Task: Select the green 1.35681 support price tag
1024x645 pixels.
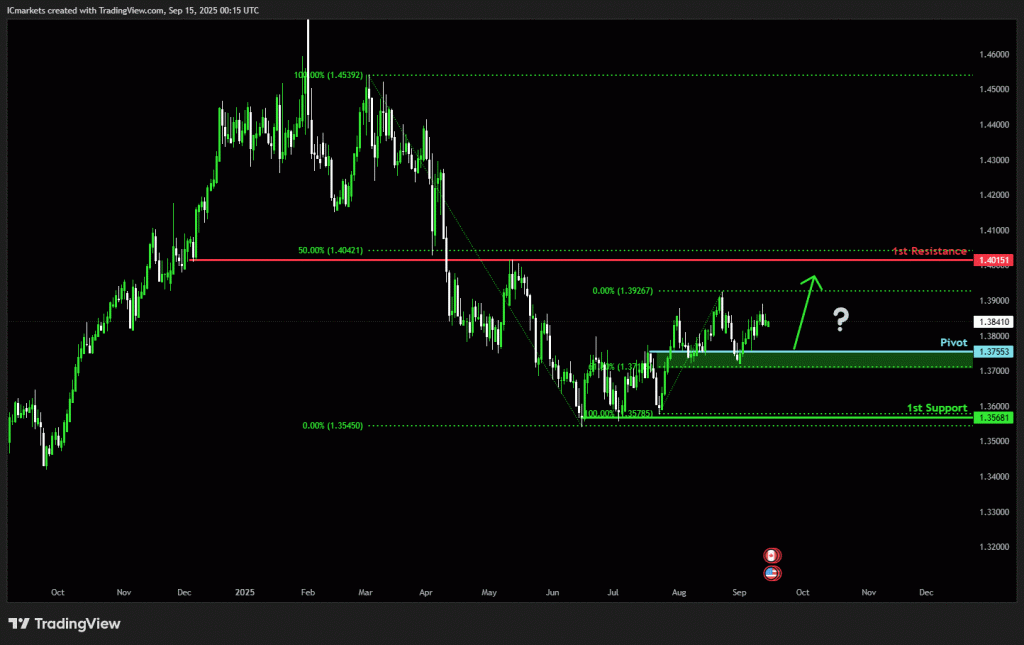Action: [x=993, y=417]
